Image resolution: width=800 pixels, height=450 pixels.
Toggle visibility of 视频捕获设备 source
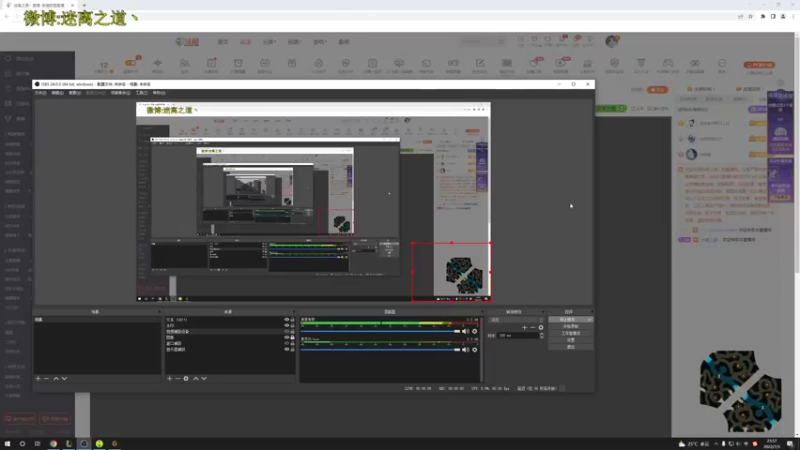click(x=287, y=332)
